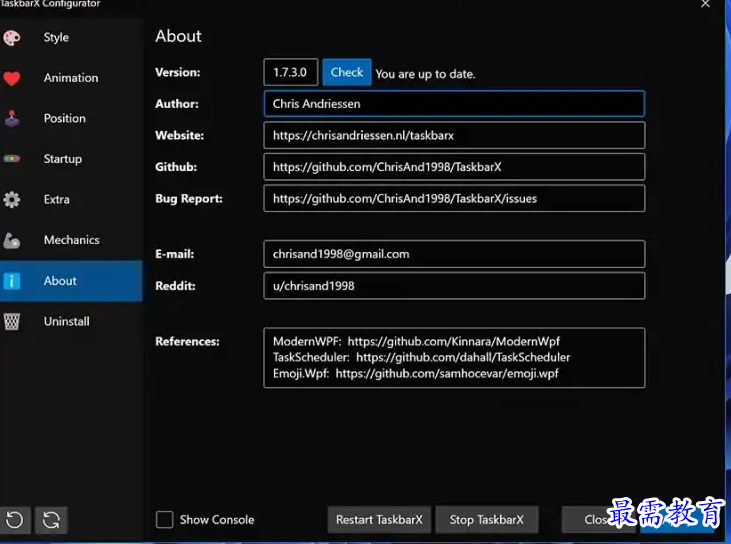Image resolution: width=731 pixels, height=544 pixels.
Task: Click the Emoji.Wpf reference line
Action: [415, 373]
